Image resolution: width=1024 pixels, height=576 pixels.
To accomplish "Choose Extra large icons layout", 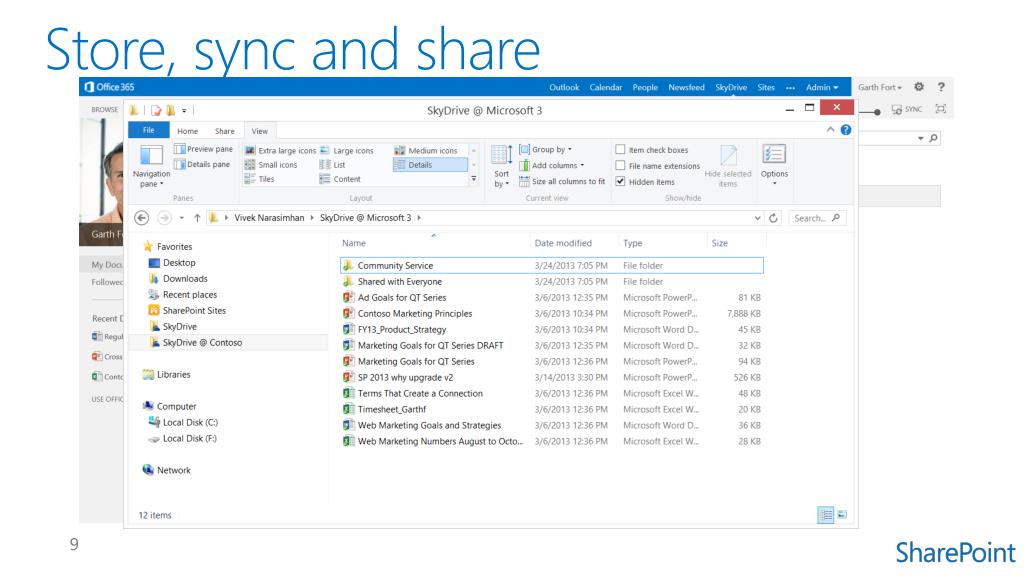I will click(280, 150).
